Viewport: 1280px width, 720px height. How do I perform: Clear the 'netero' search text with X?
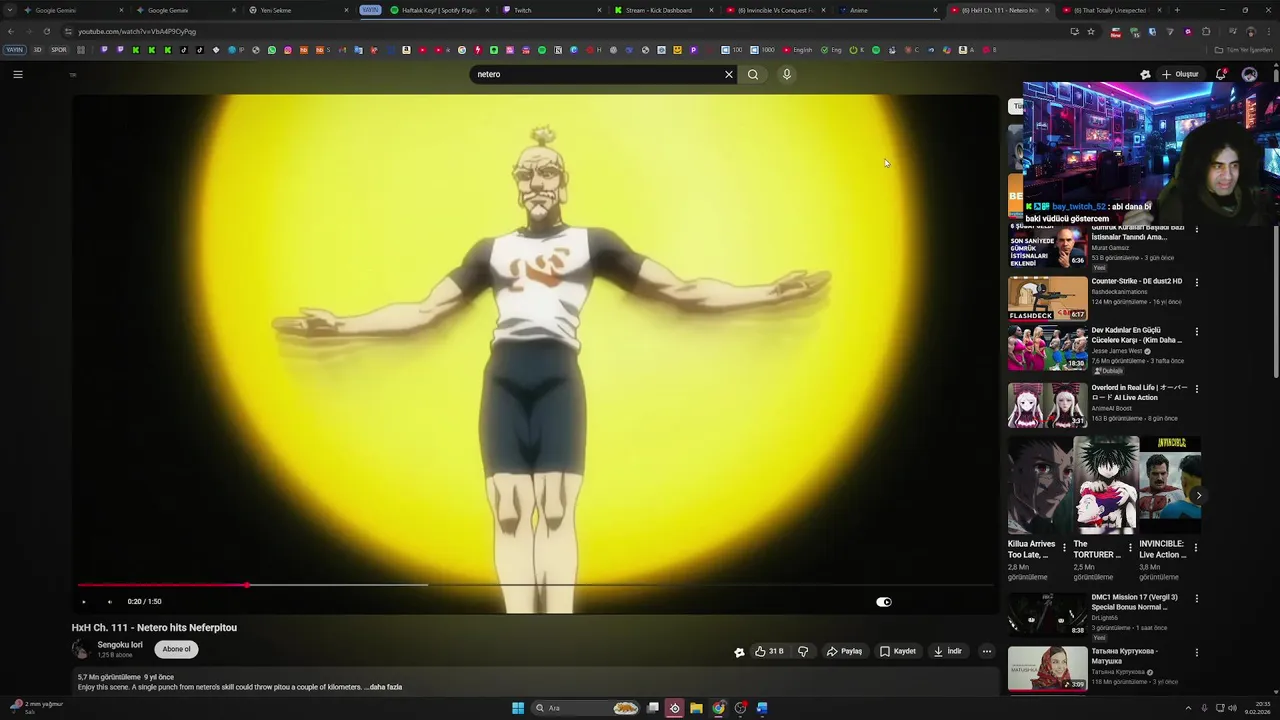[x=729, y=74]
